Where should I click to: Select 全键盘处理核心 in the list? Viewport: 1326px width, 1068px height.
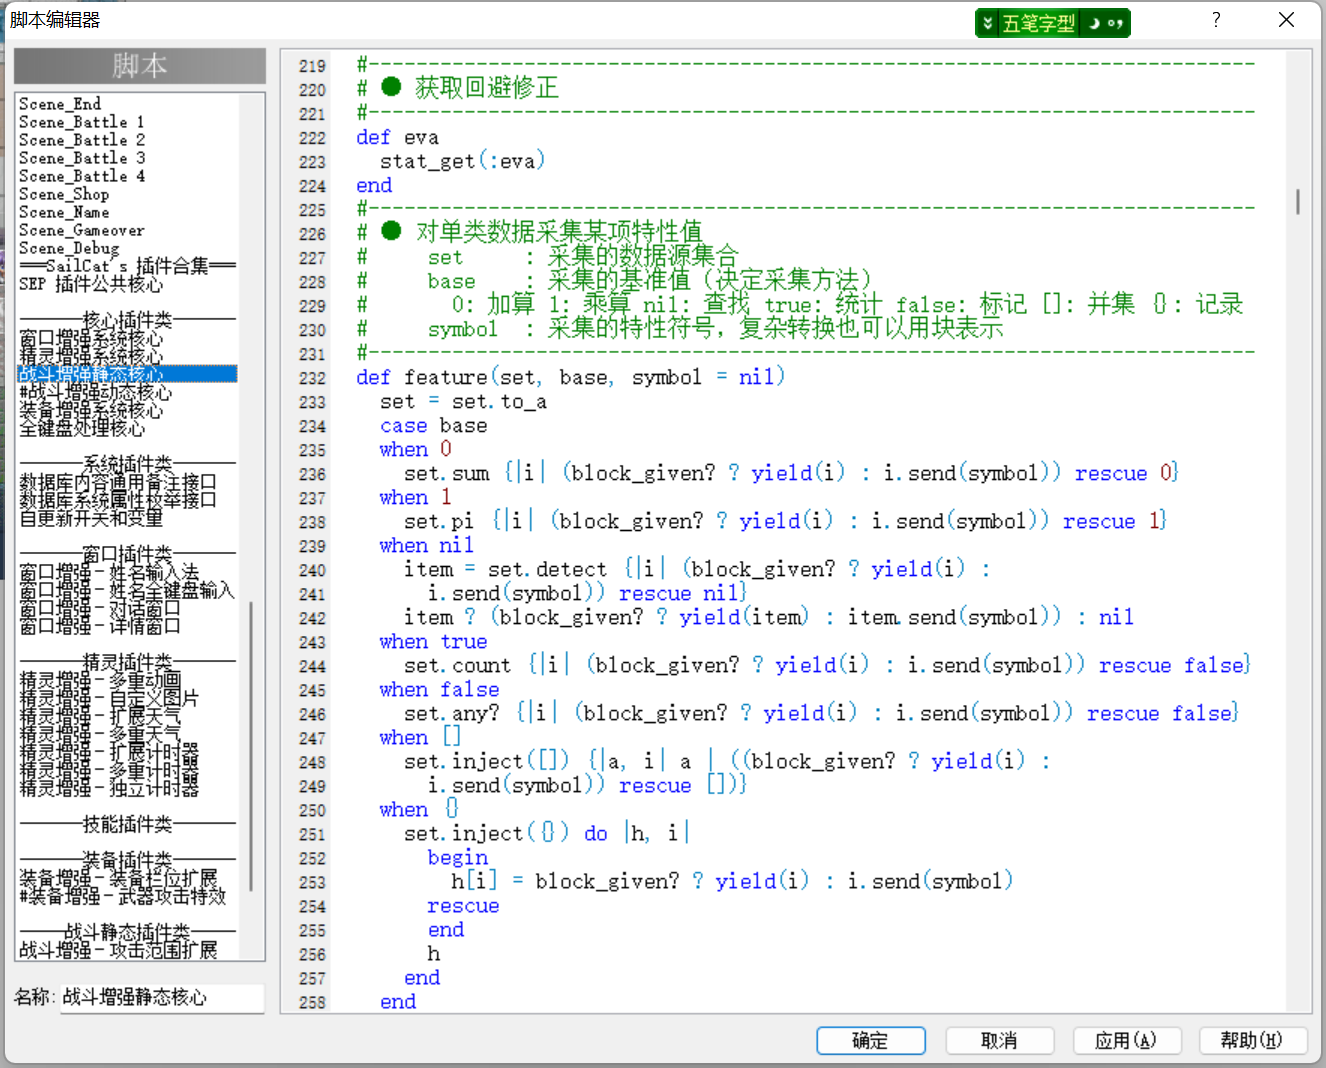point(82,428)
